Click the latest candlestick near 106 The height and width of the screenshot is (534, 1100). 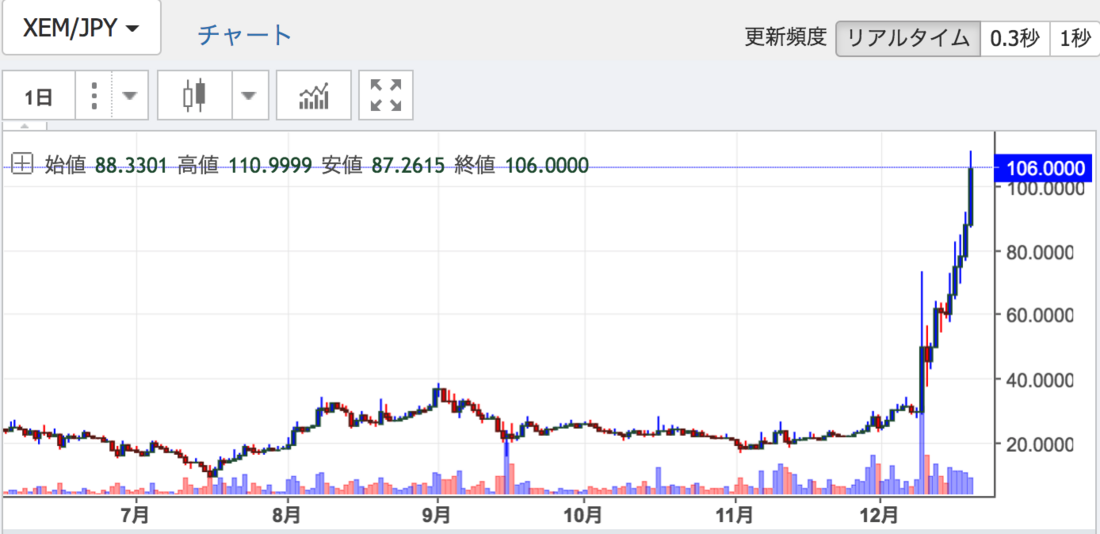click(971, 196)
